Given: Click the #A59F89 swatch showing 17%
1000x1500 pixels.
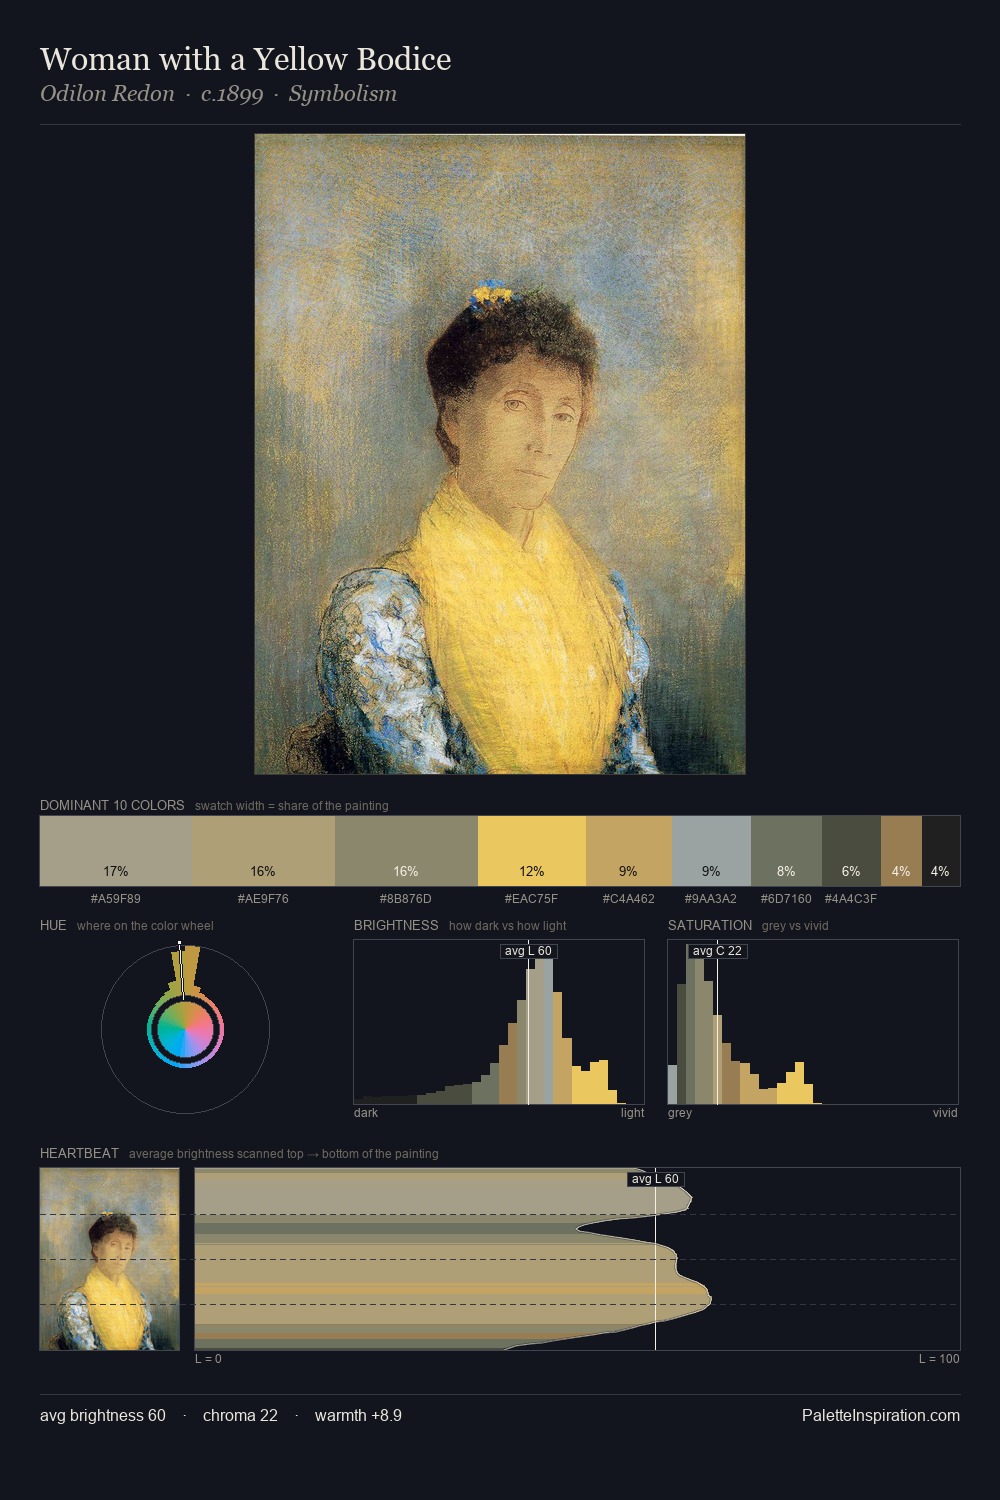Looking at the screenshot, I should [x=116, y=851].
